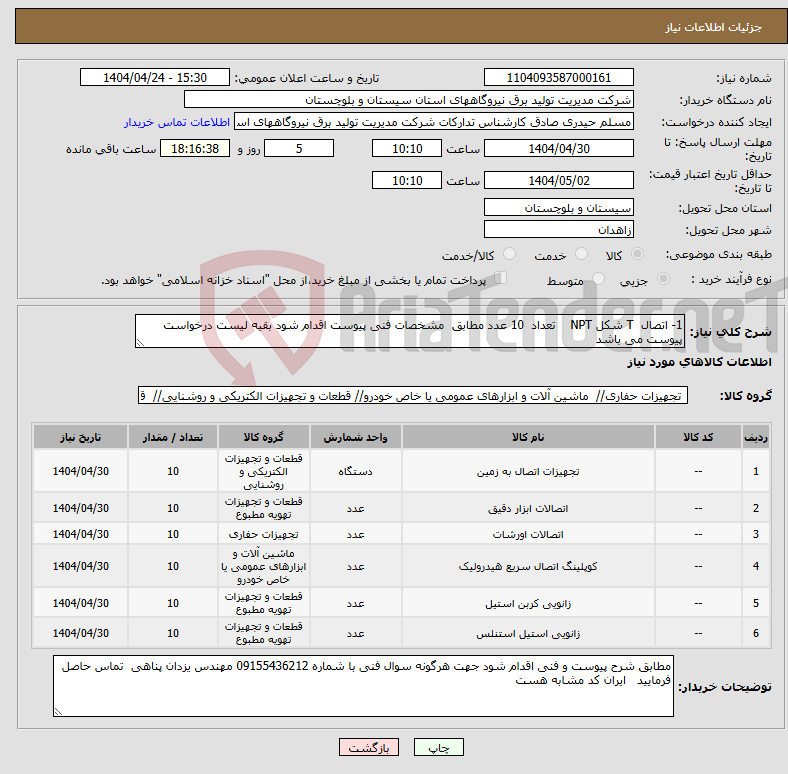Select the خدمت radio button
Viewport: 788px width, 774px height.
click(x=581, y=254)
